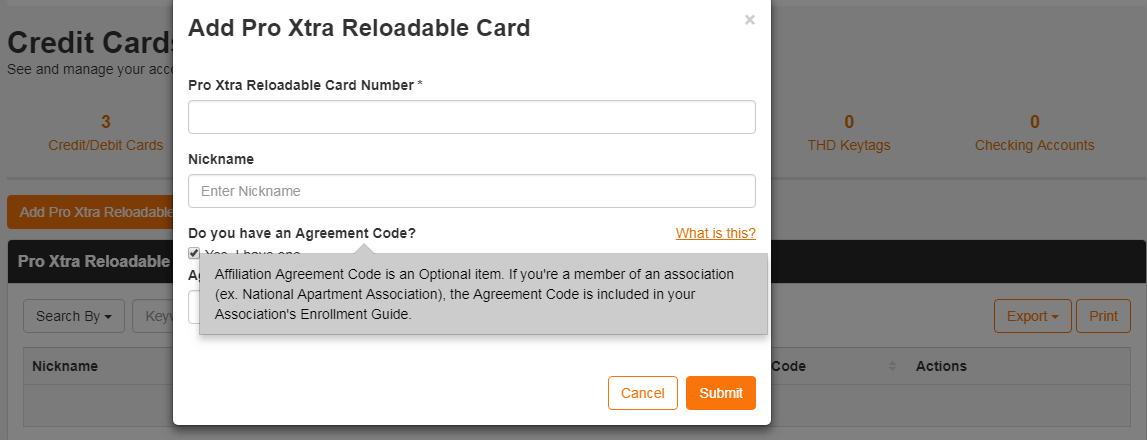Image resolution: width=1147 pixels, height=440 pixels.
Task: Open the 'What is this?' link
Action: [715, 233]
